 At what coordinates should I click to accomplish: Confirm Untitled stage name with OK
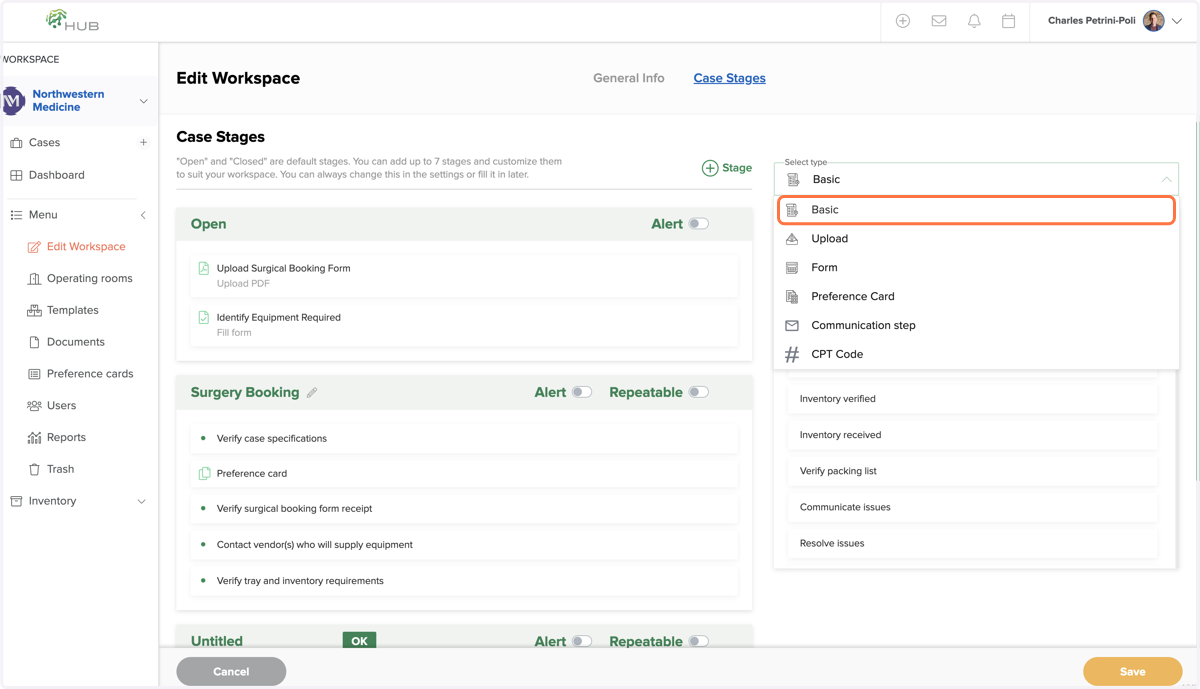pos(359,641)
